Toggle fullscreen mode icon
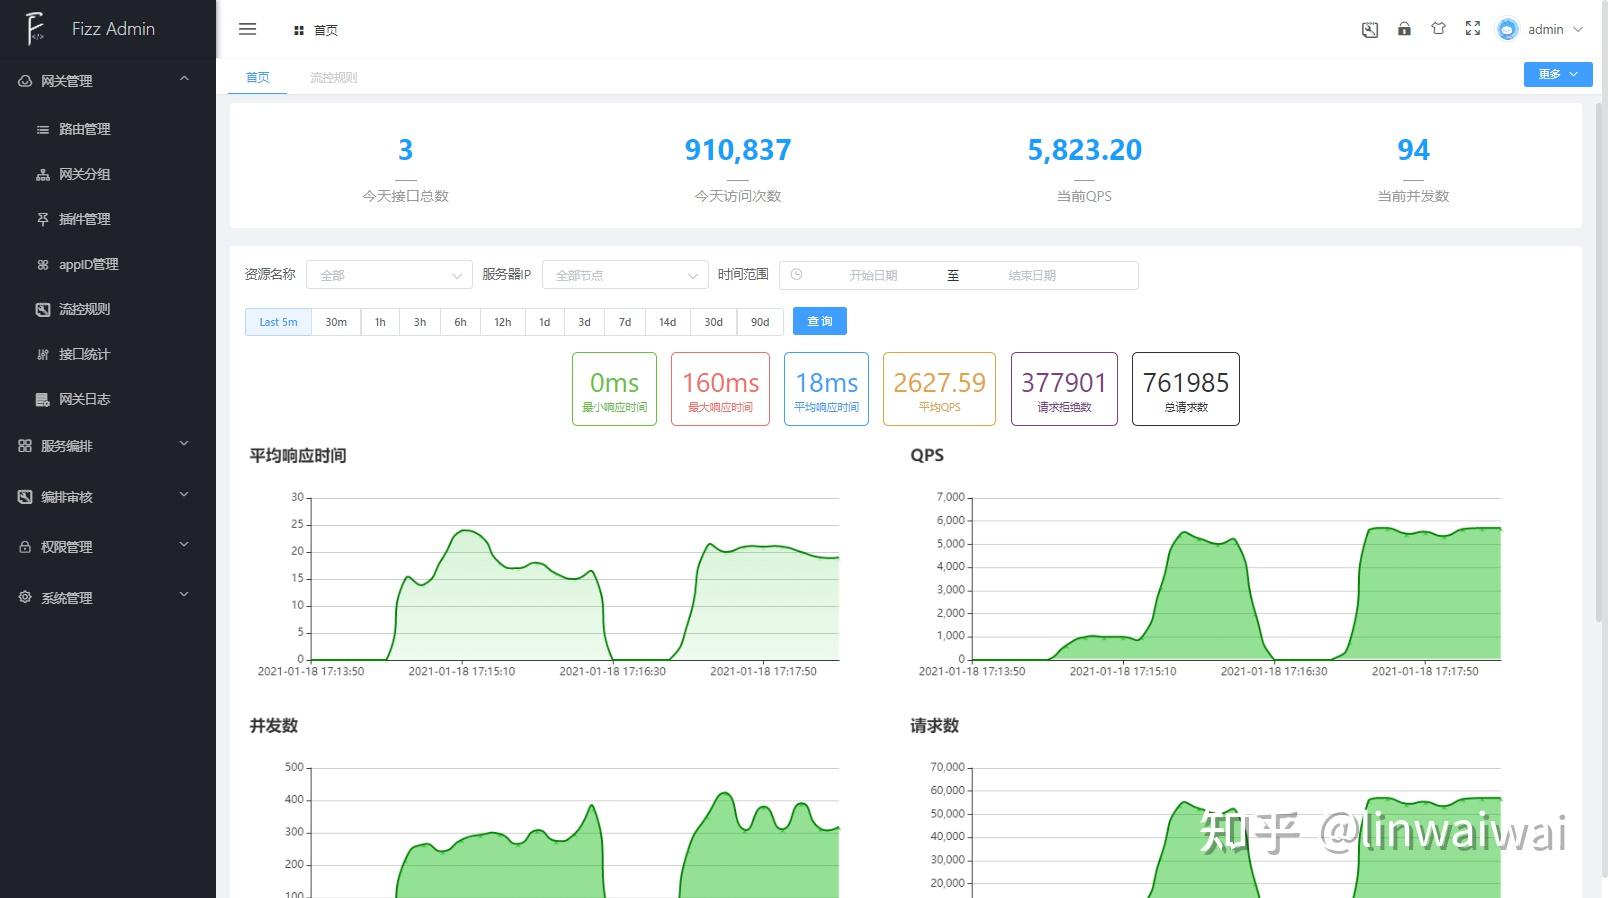The width and height of the screenshot is (1608, 898). (1472, 29)
